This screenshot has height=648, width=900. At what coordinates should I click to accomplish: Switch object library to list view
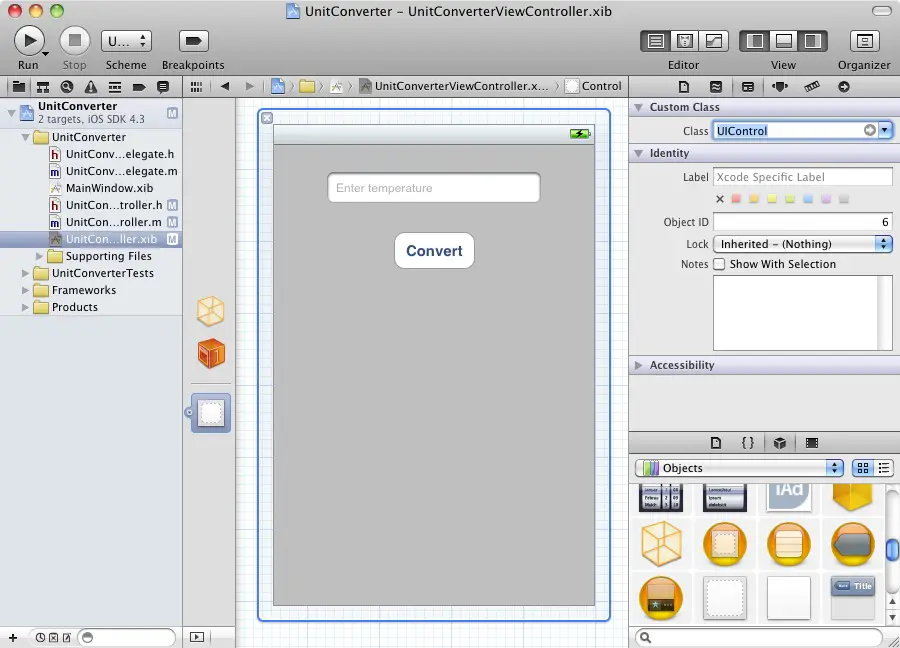click(884, 468)
